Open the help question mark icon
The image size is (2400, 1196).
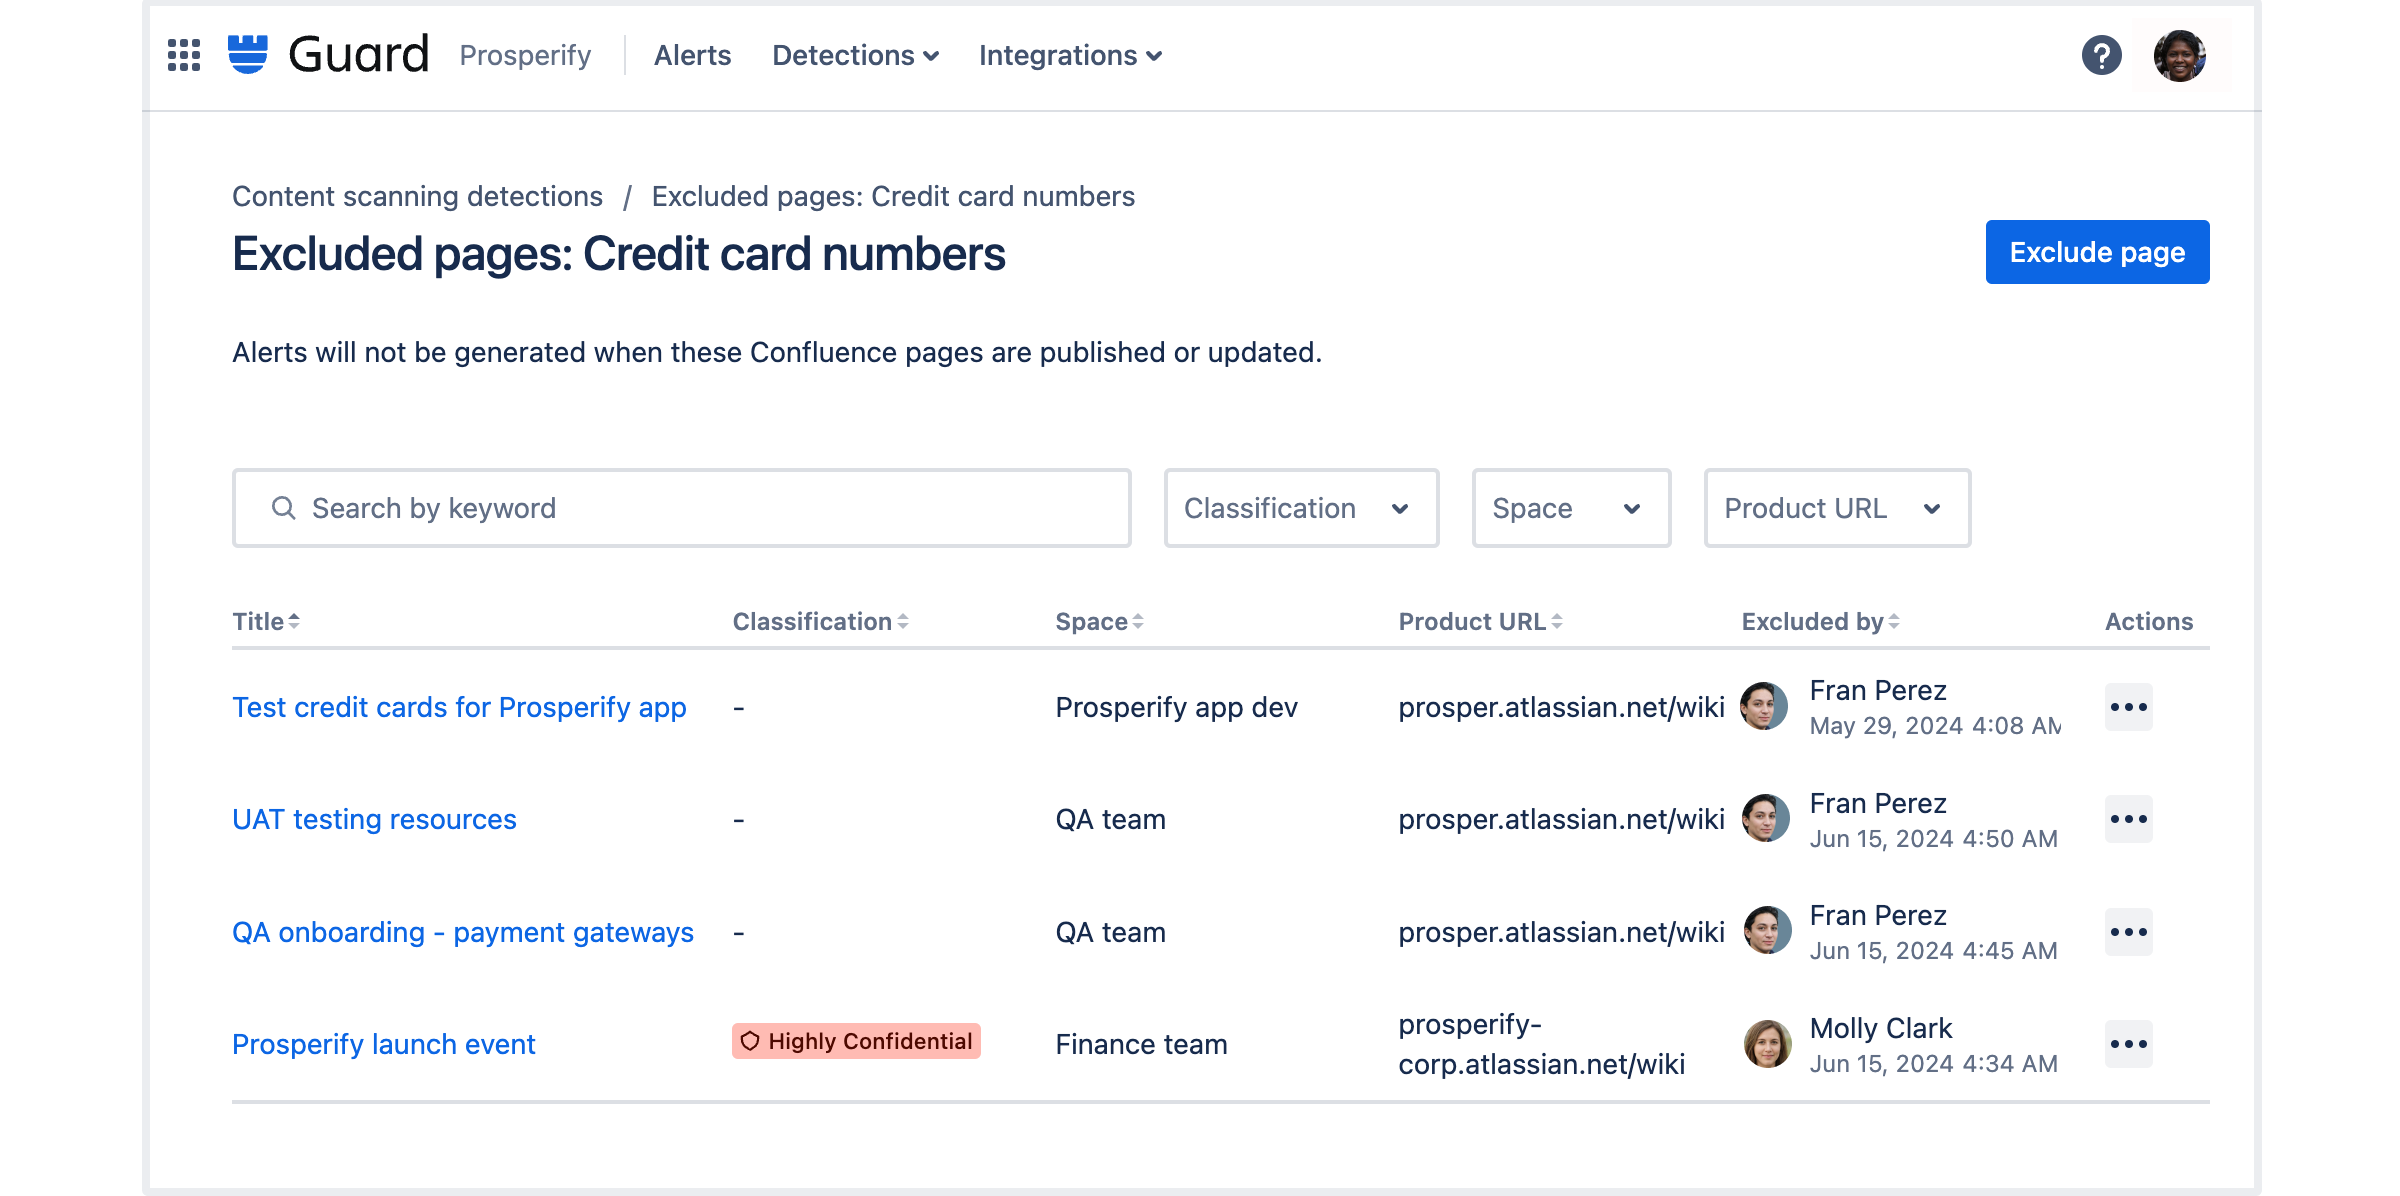(x=2101, y=55)
